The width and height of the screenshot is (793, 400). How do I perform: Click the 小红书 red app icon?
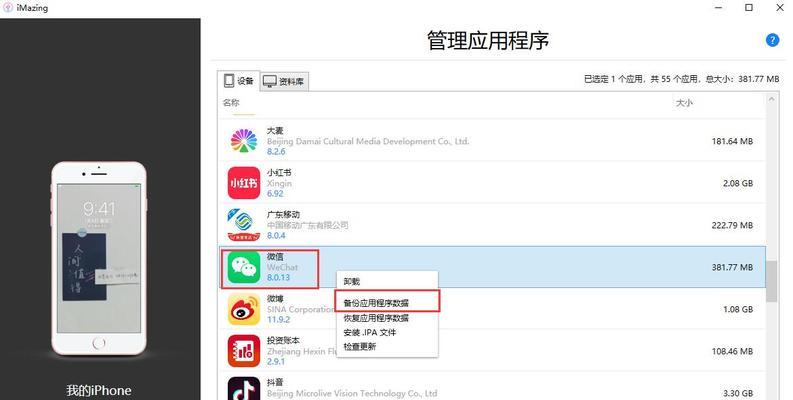244,183
